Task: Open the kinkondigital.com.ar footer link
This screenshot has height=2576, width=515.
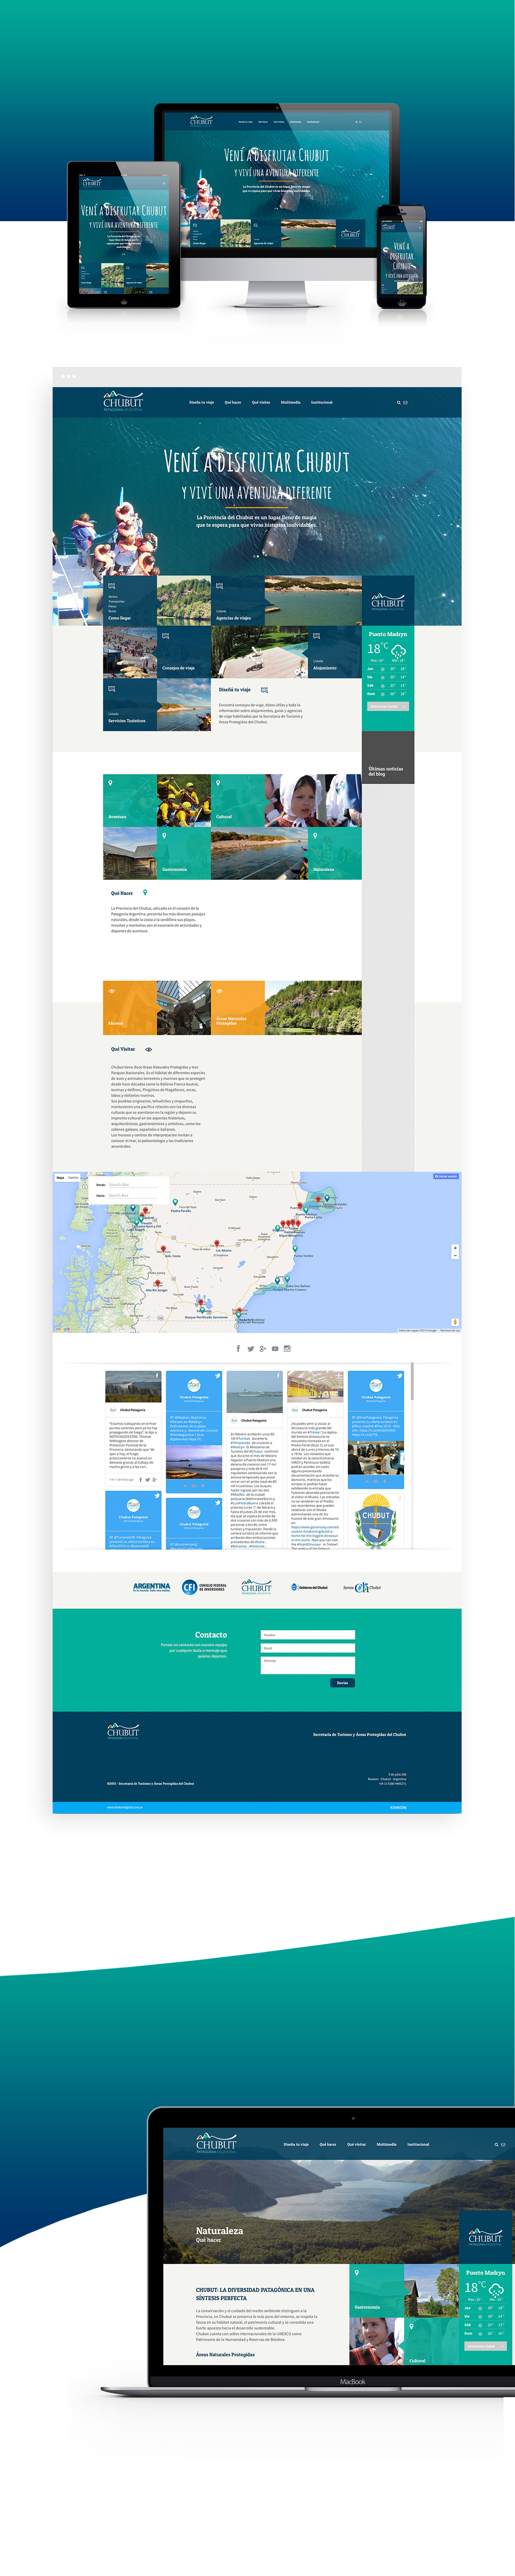Action: tap(125, 1807)
